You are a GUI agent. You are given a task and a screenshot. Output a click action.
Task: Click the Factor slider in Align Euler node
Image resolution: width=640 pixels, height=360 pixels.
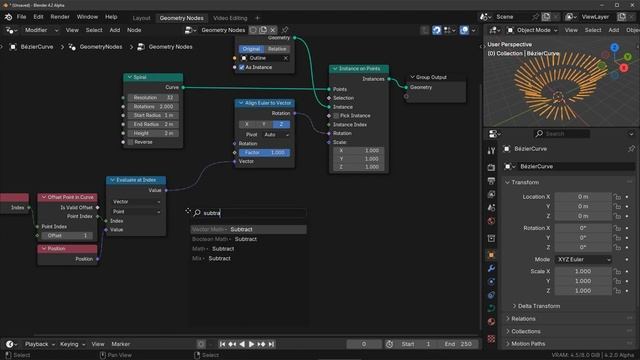(x=264, y=153)
